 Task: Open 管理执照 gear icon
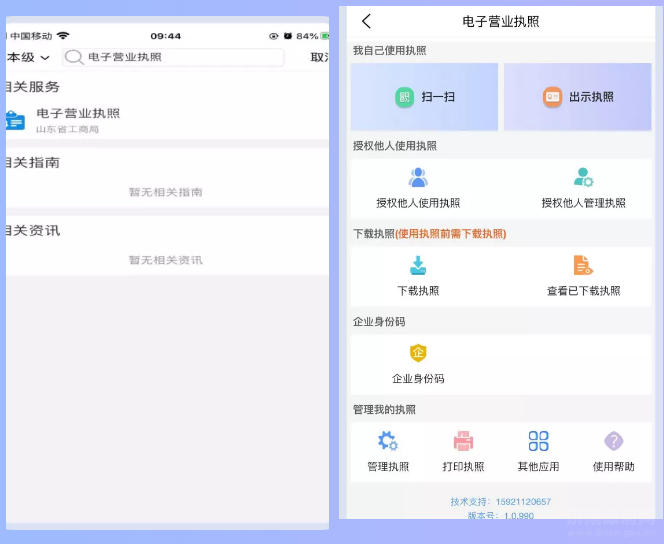(x=388, y=441)
